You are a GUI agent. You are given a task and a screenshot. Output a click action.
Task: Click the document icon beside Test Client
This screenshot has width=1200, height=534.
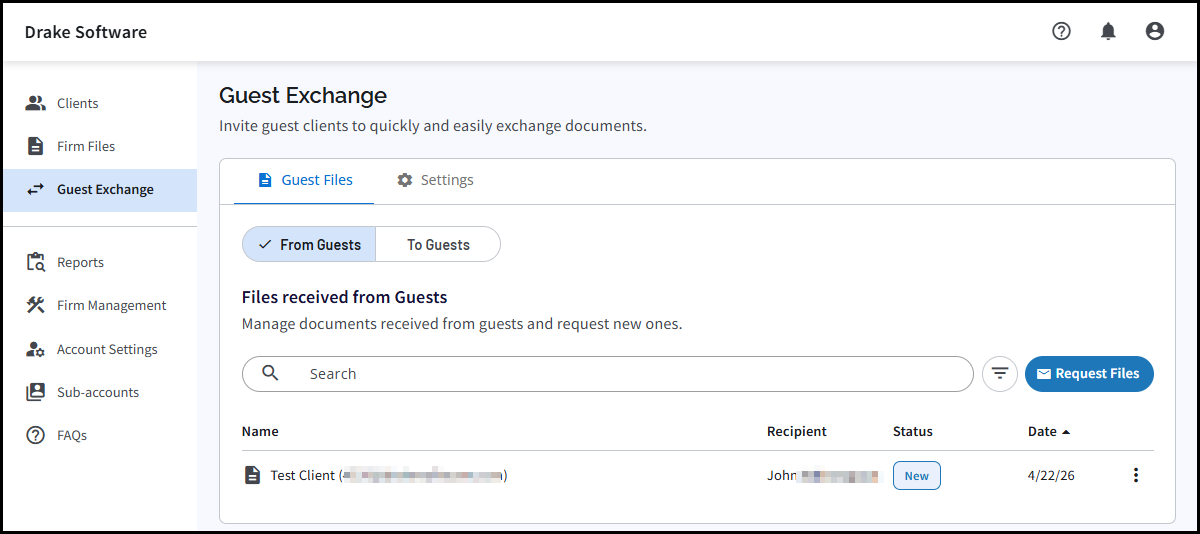(253, 475)
